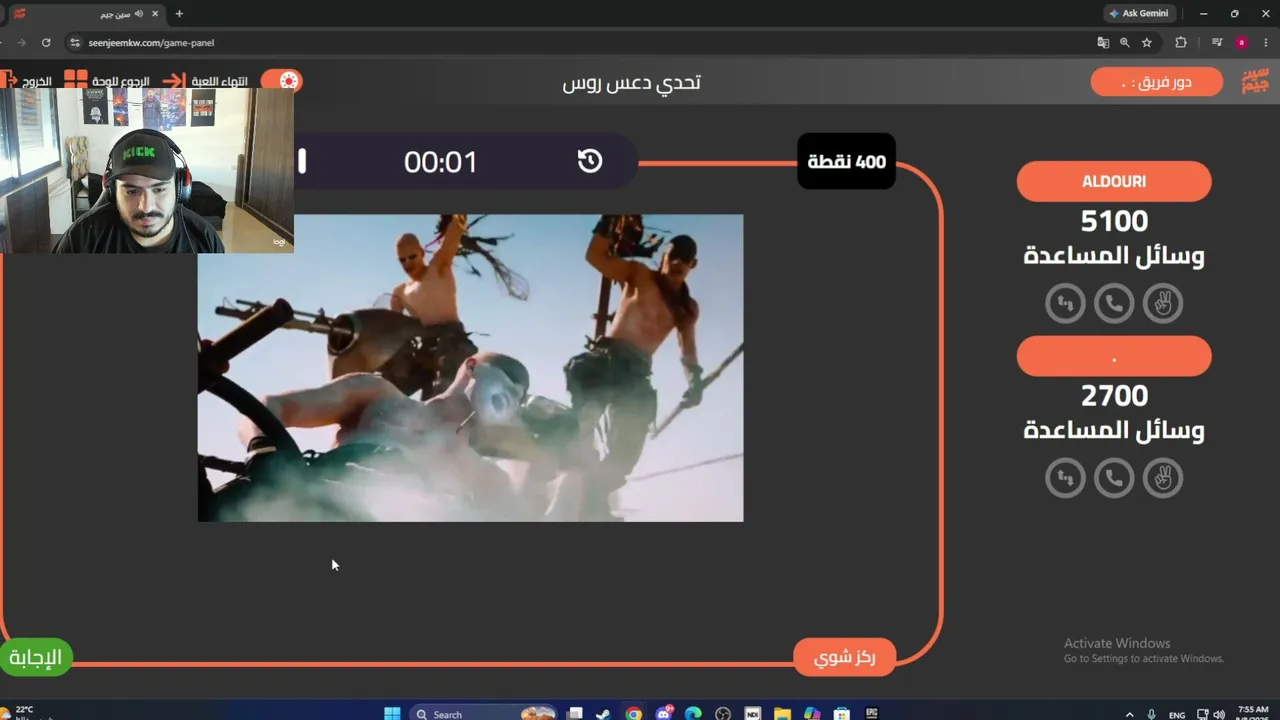Open Microsoft Edge from the taskbar

point(693,714)
